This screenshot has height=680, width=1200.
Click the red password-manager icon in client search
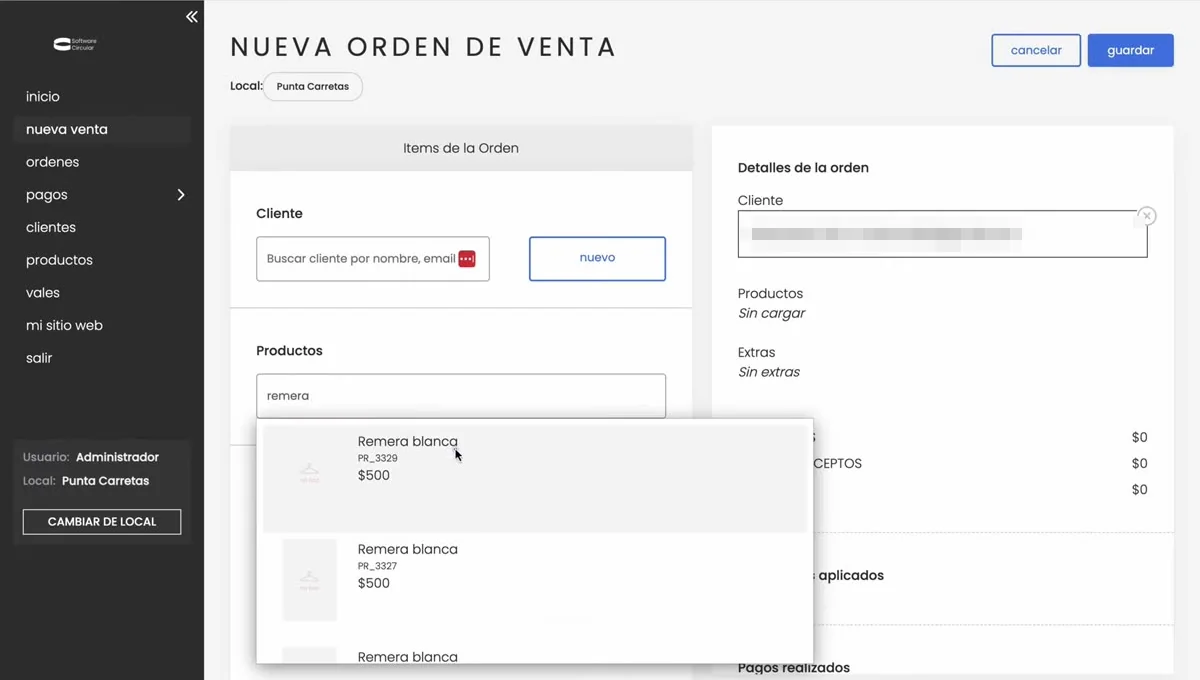[467, 259]
